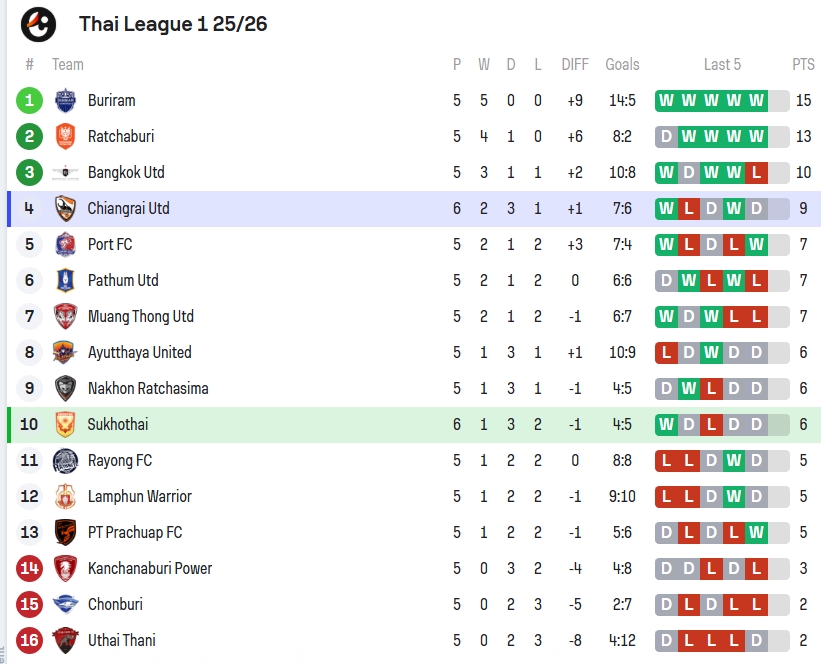Click the Sukhothai team emblem
The width and height of the screenshot is (821, 664).
coord(65,424)
